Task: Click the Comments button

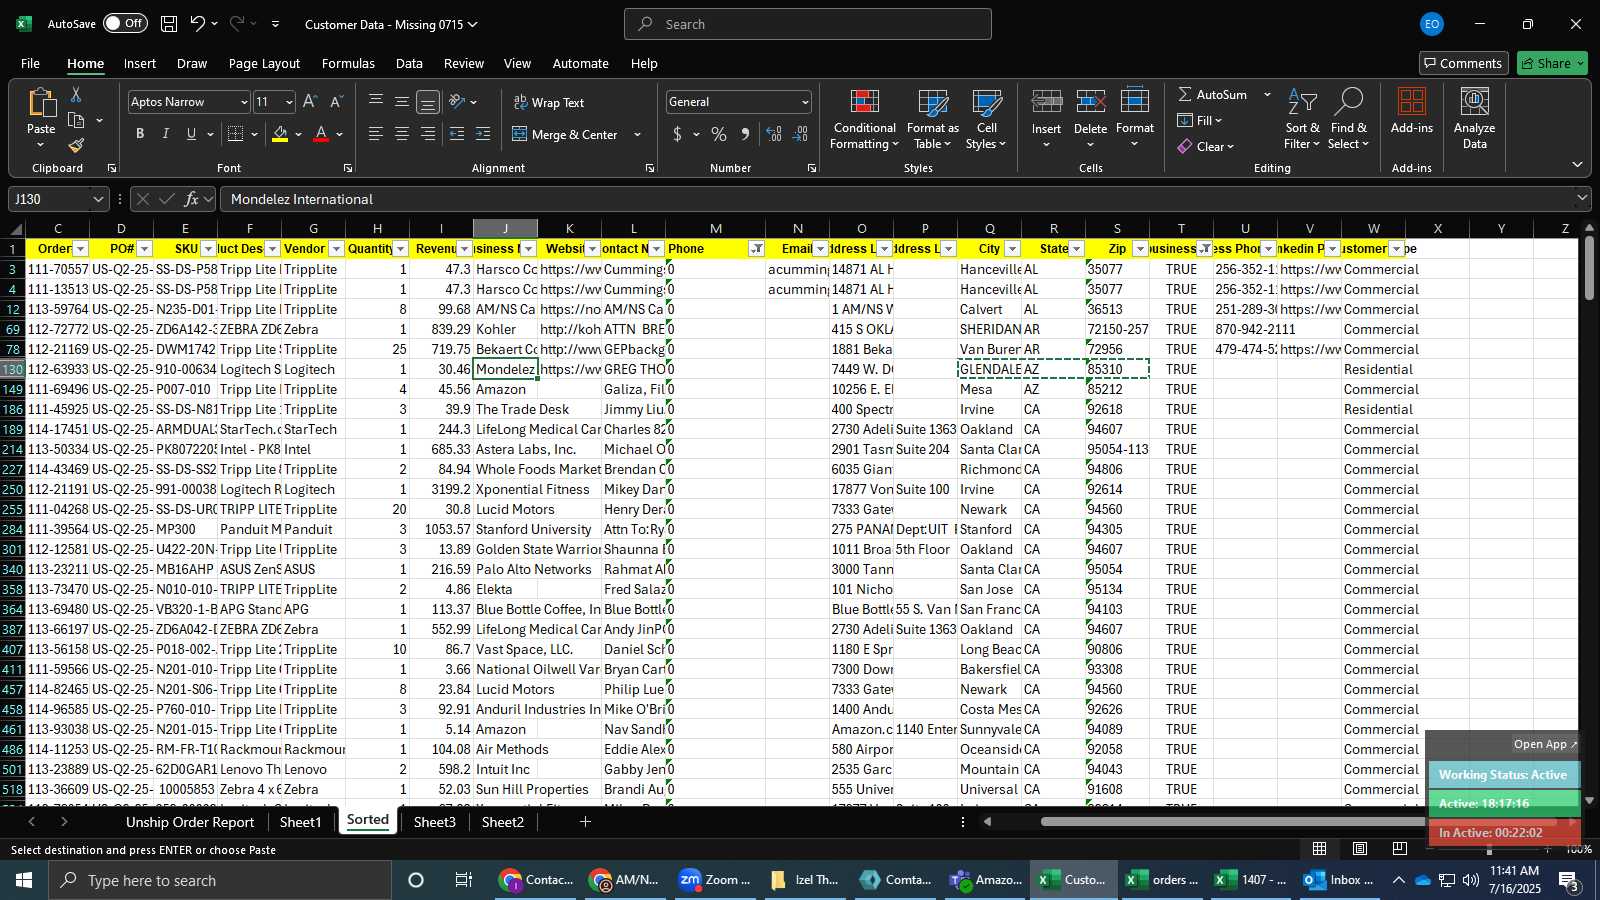Action: coord(1463,63)
